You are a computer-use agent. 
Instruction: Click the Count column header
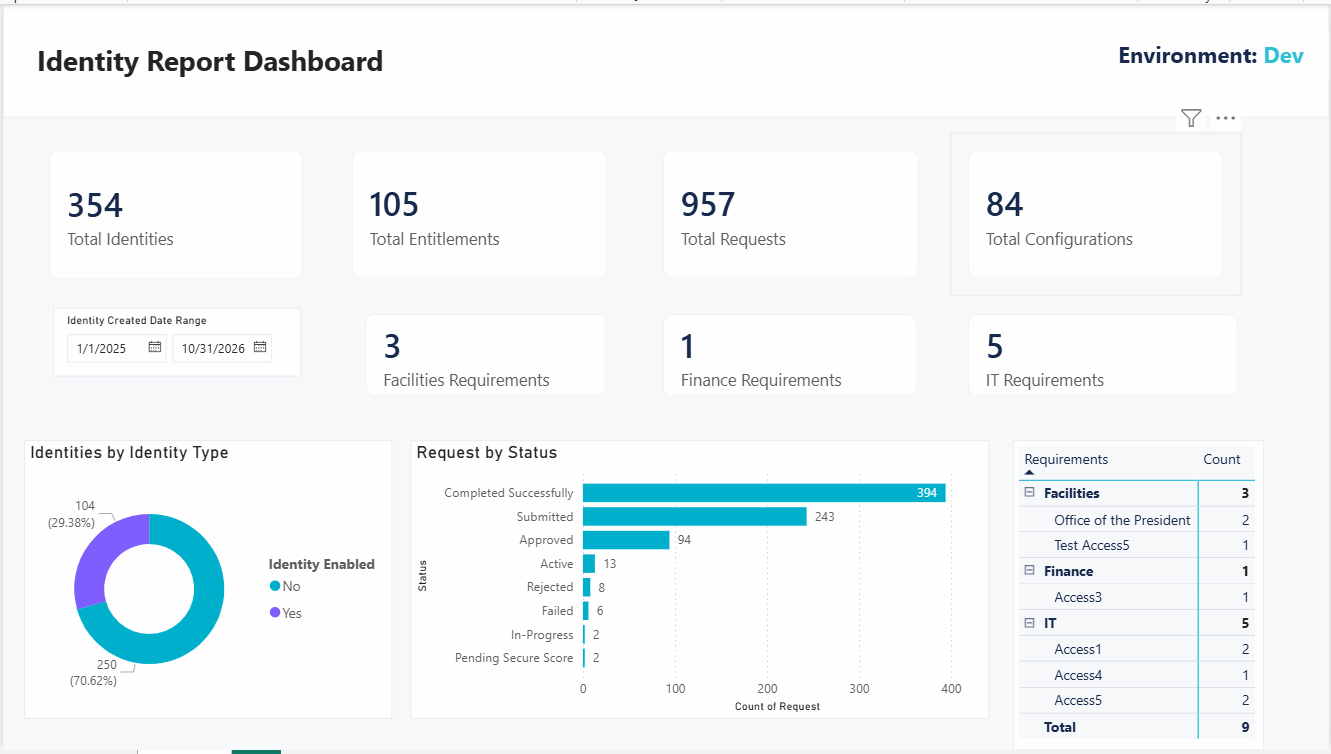(1221, 459)
